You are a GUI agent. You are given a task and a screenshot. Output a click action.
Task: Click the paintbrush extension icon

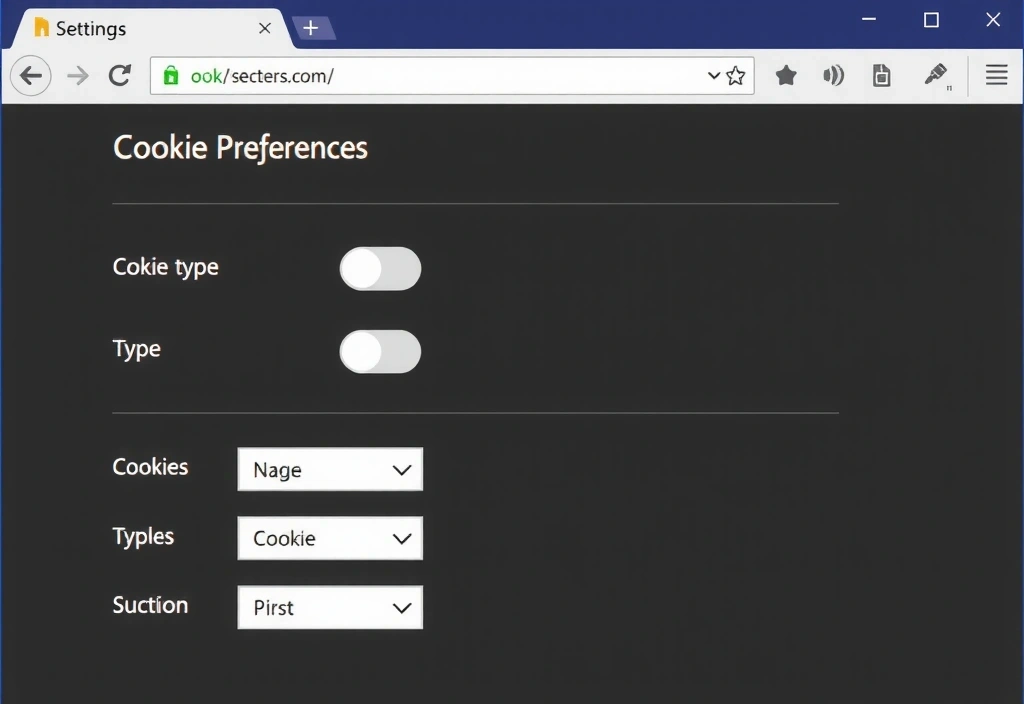pyautogui.click(x=934, y=75)
